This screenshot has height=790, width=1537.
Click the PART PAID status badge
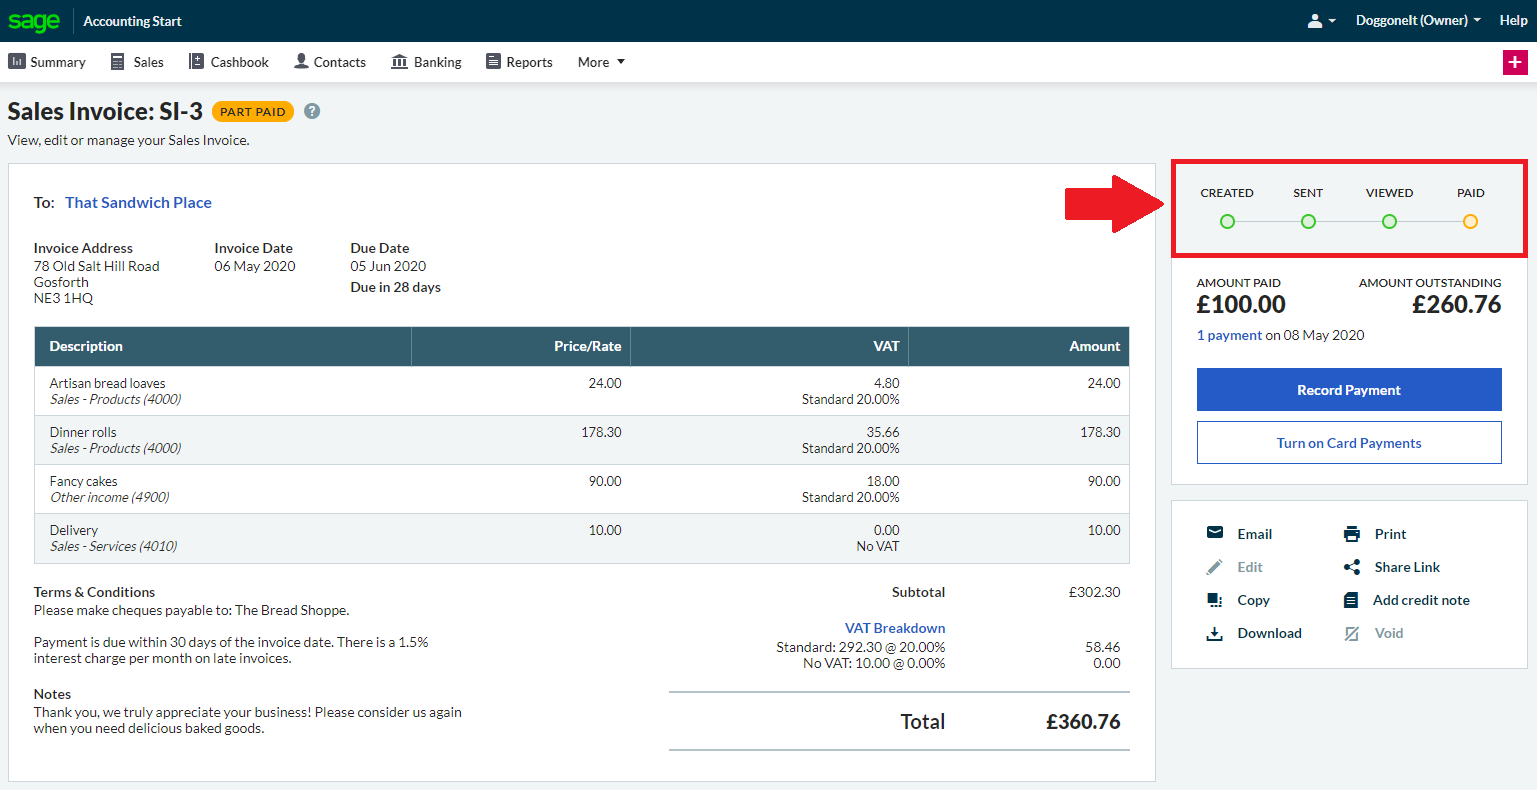pyautogui.click(x=253, y=112)
